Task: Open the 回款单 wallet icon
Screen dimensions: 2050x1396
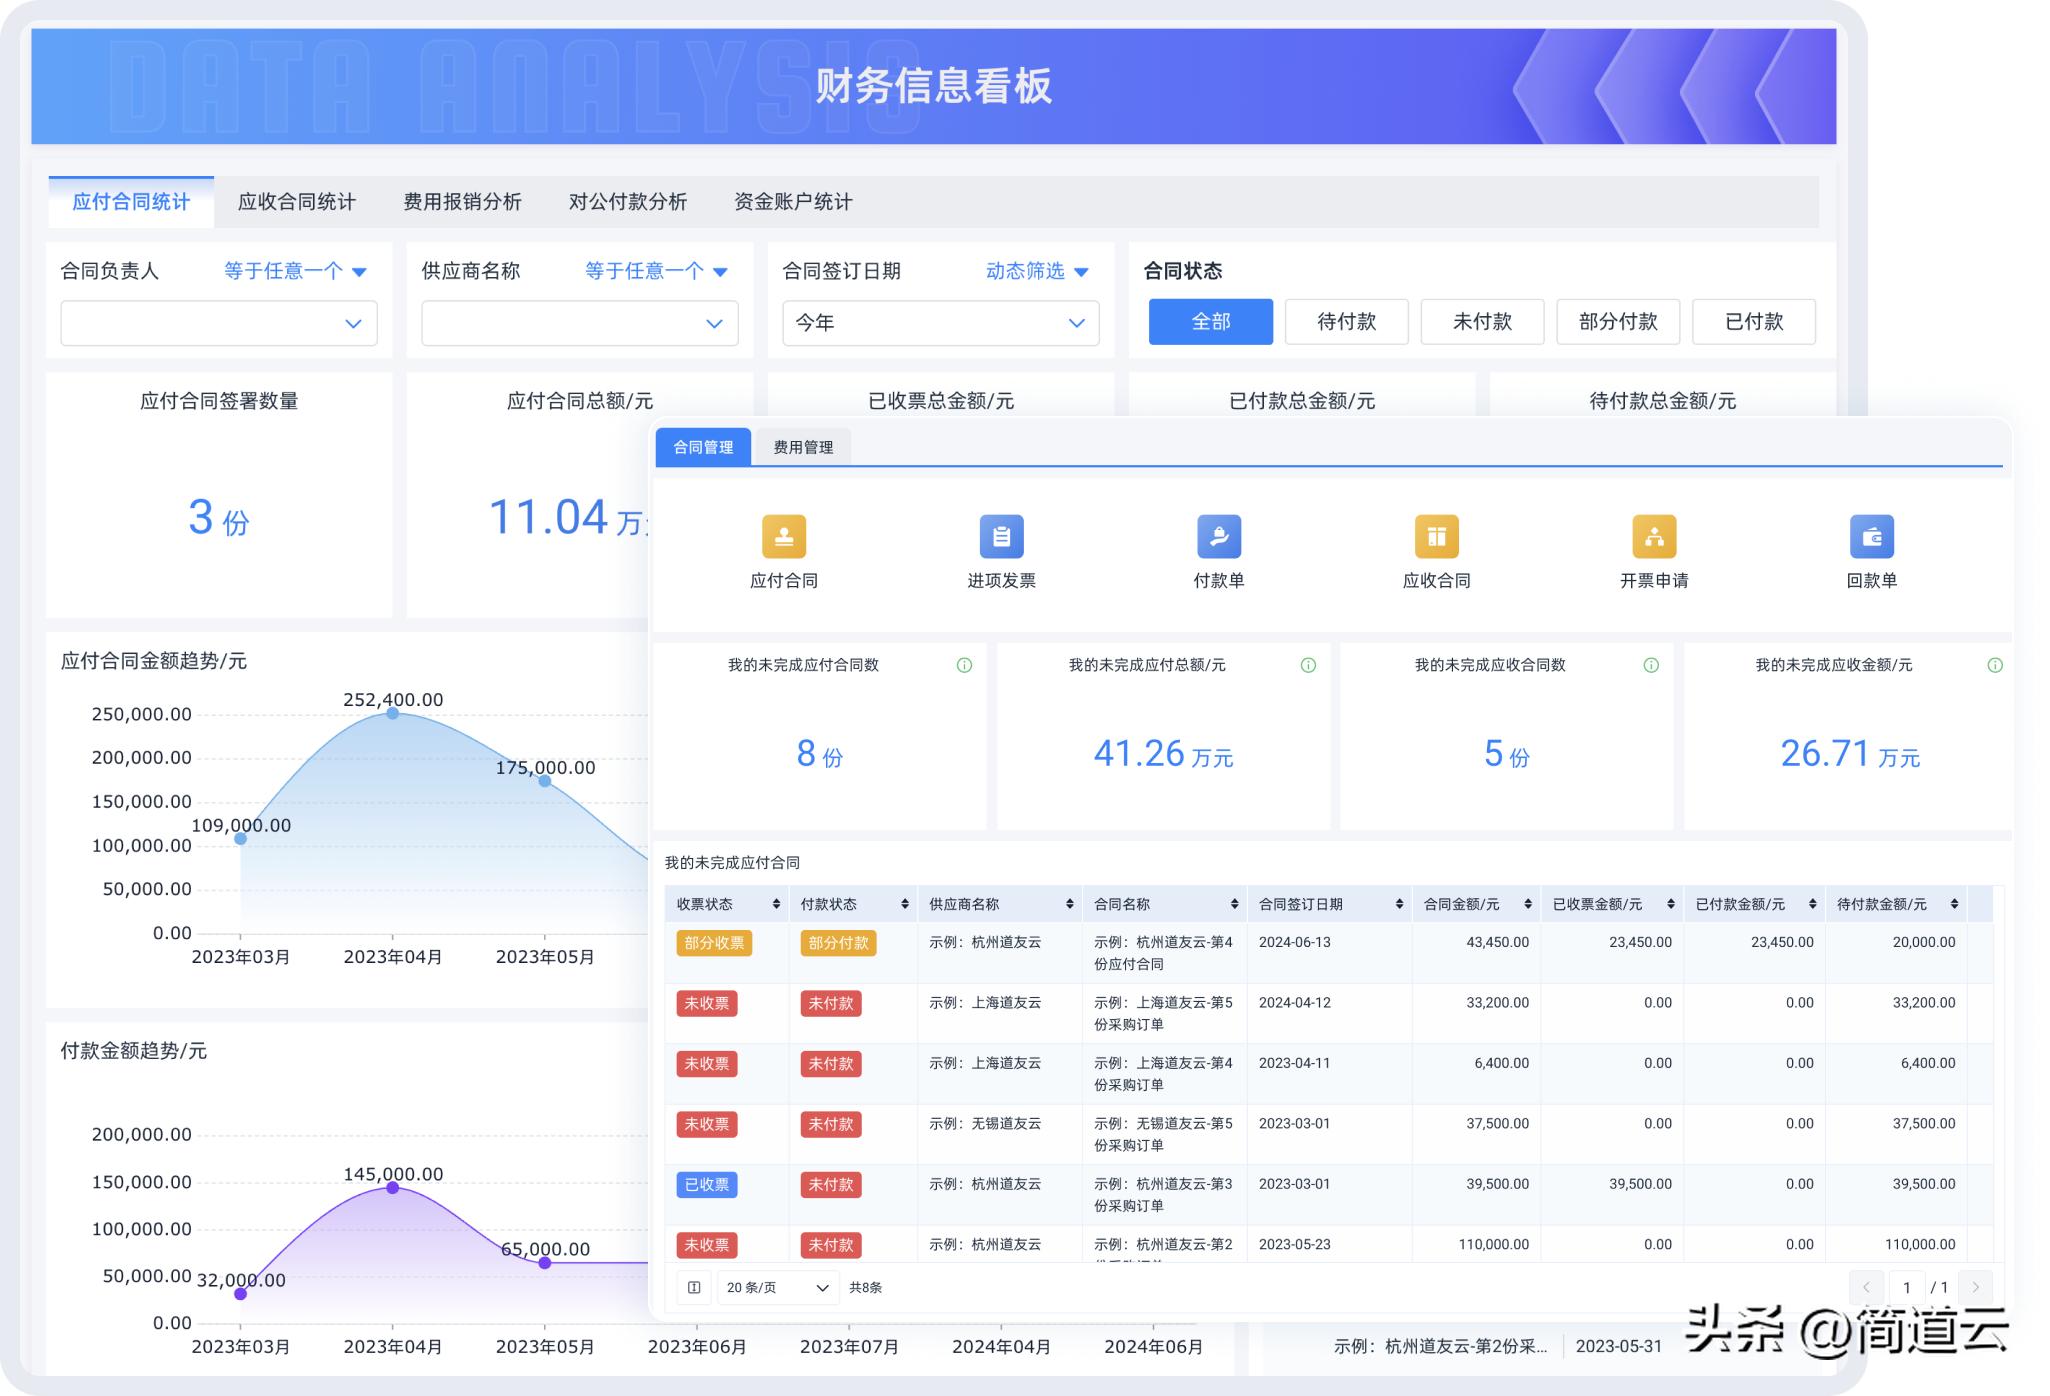Action: 1871,538
